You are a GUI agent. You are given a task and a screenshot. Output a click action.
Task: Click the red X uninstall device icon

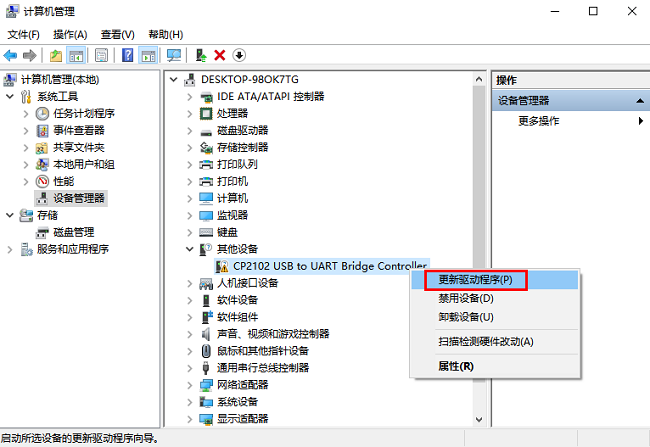pos(220,54)
